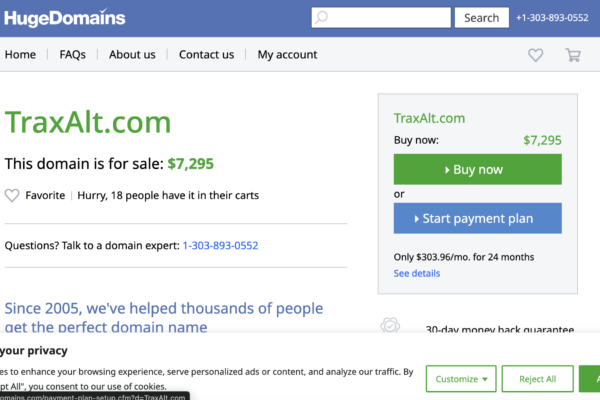This screenshot has width=600, height=400.
Task: Open the shopping cart icon
Action: point(573,55)
